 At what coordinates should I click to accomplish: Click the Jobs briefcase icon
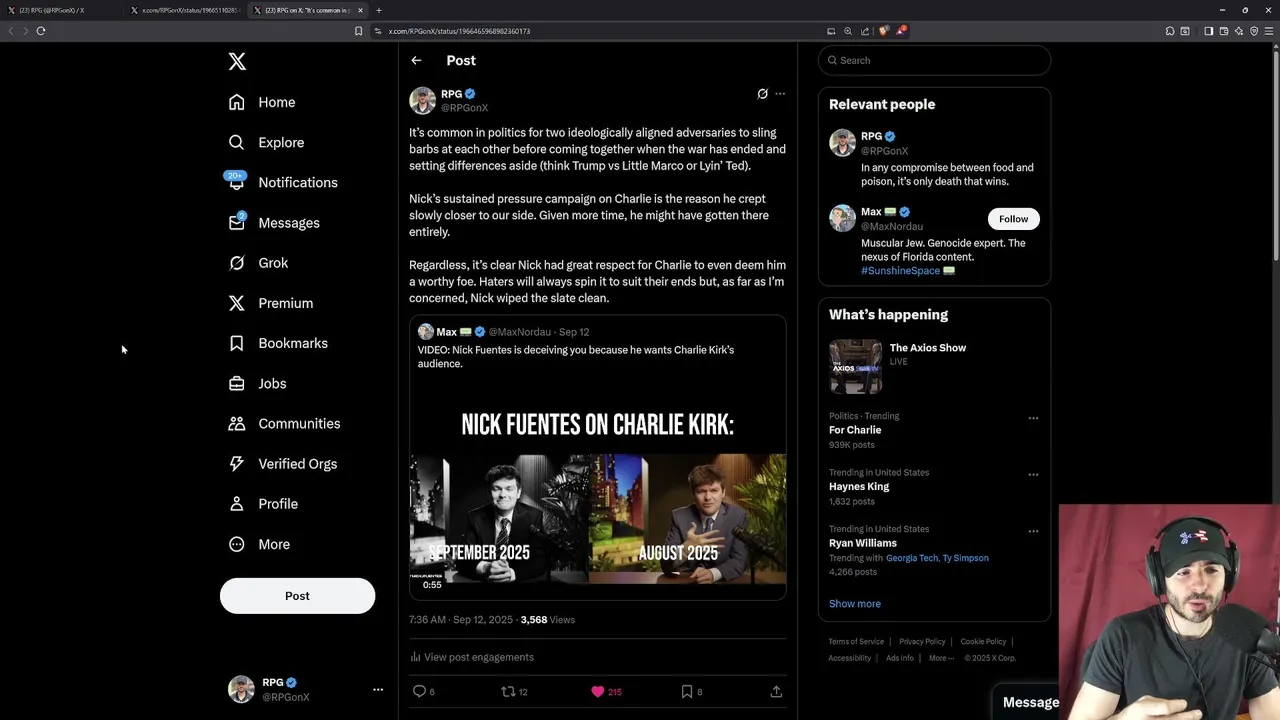click(236, 383)
